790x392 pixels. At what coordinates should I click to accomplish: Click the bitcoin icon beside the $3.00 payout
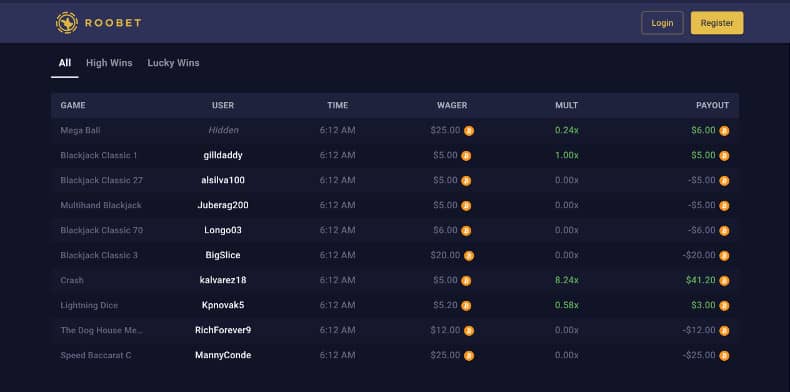pyautogui.click(x=724, y=306)
